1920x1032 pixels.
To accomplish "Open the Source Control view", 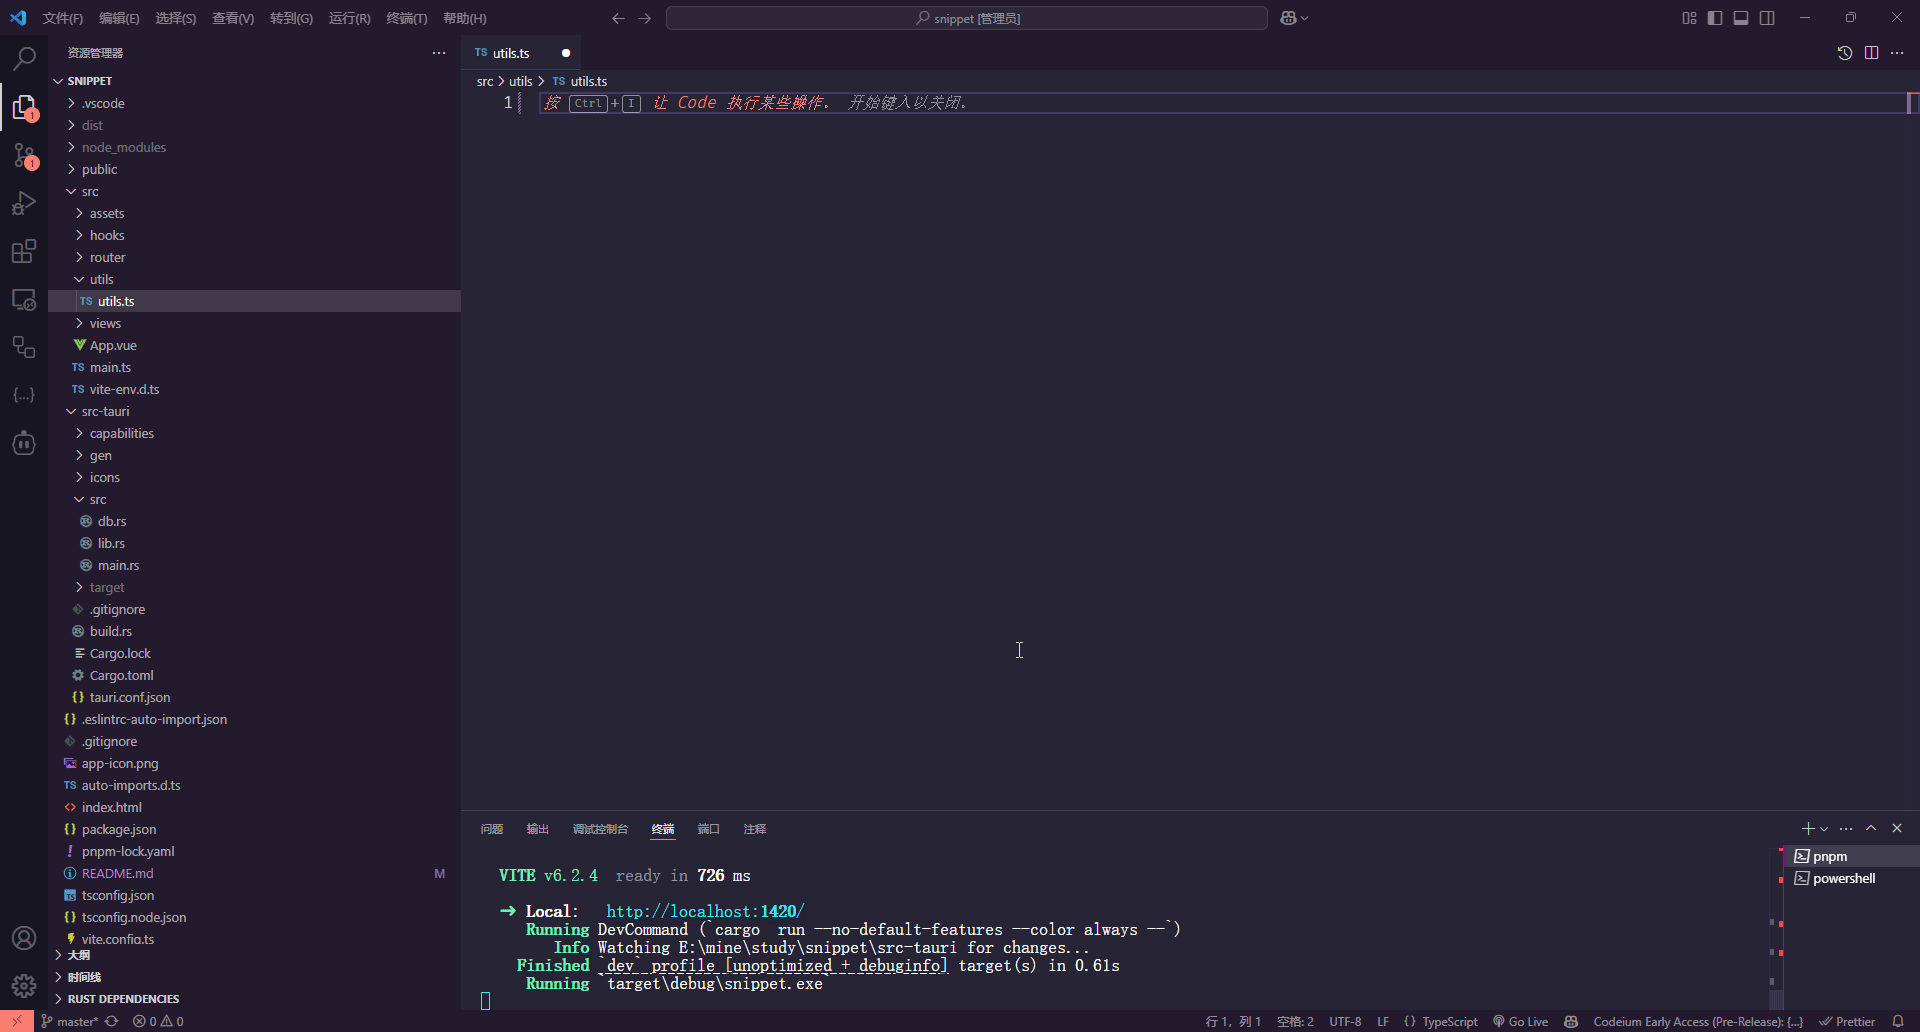I will click(x=24, y=156).
